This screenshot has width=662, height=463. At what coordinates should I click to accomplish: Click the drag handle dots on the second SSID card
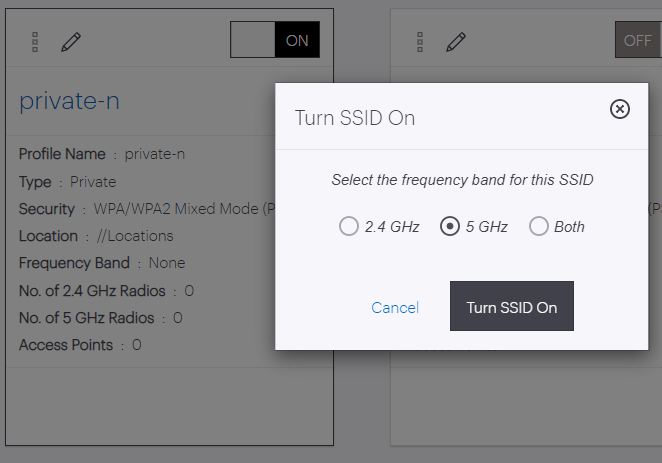tap(420, 42)
